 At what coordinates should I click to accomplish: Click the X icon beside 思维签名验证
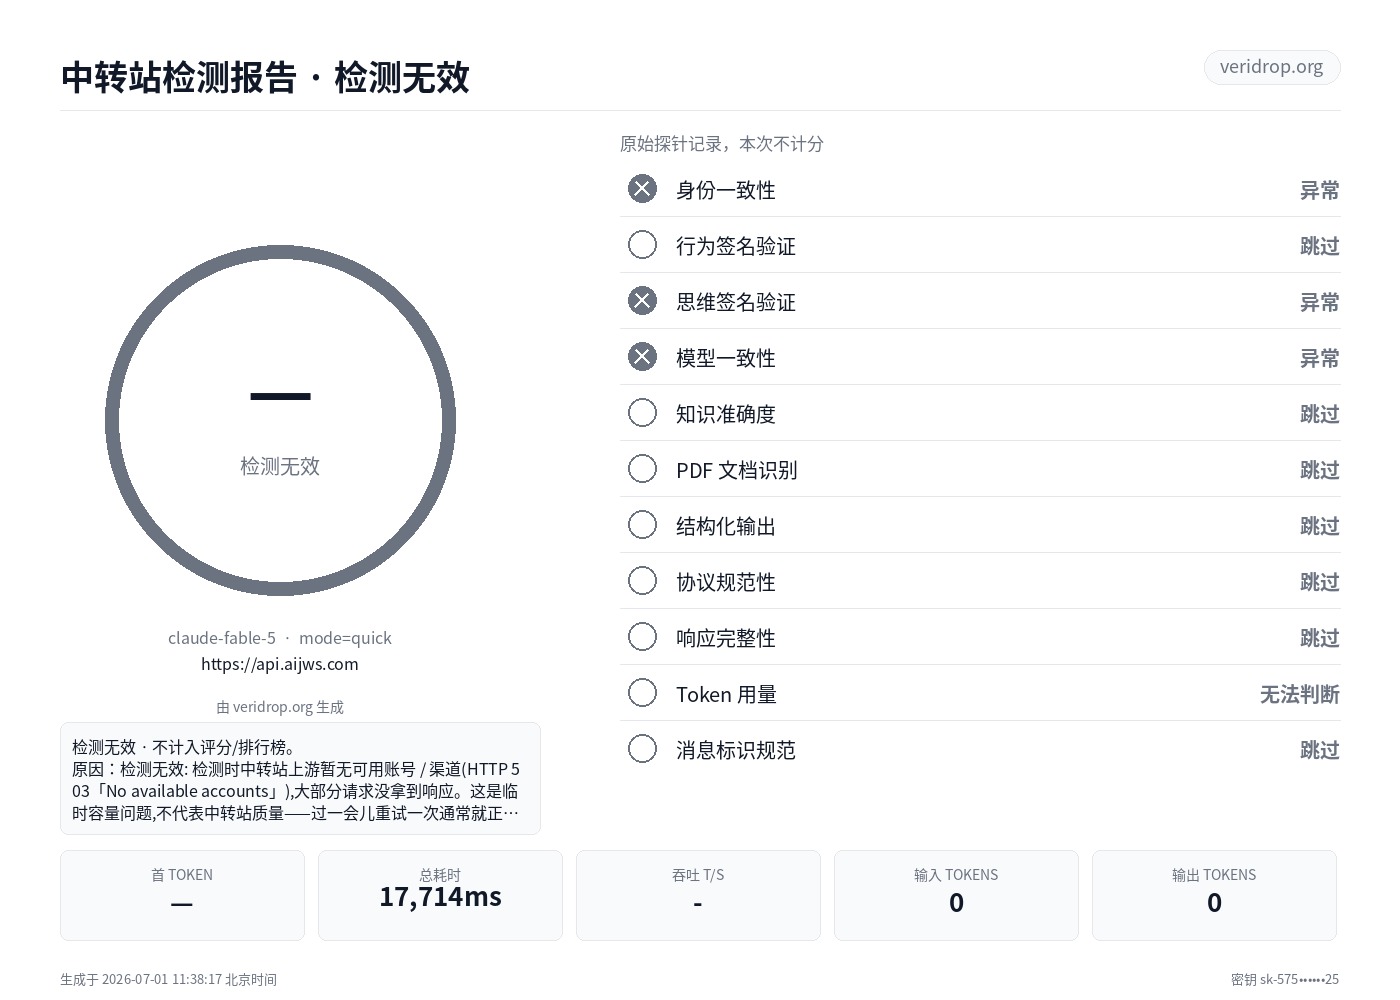tap(642, 301)
